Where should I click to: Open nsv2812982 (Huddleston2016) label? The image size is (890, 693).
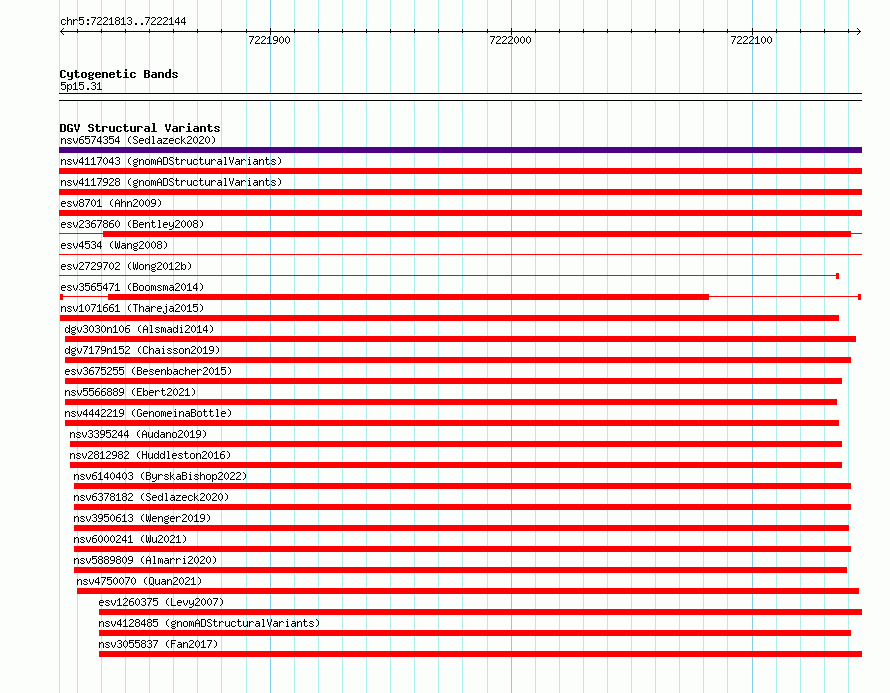(150, 455)
